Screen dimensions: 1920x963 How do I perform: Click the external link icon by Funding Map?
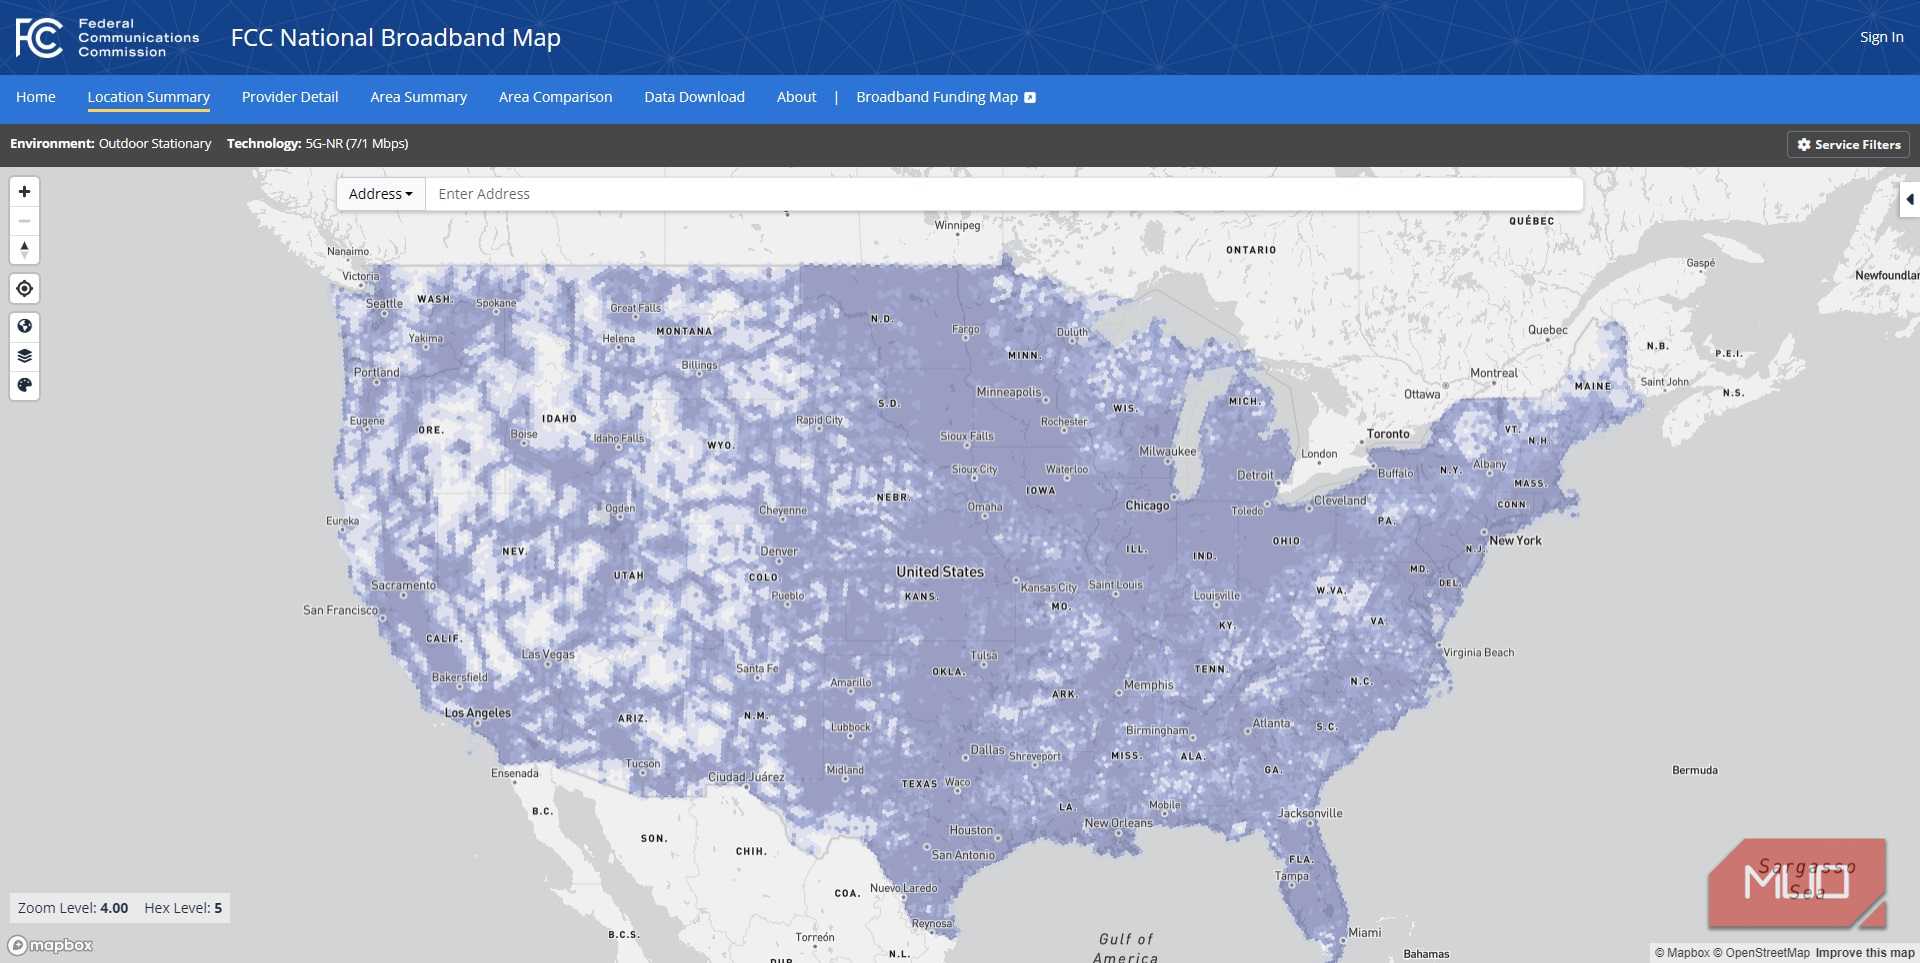(x=1030, y=97)
